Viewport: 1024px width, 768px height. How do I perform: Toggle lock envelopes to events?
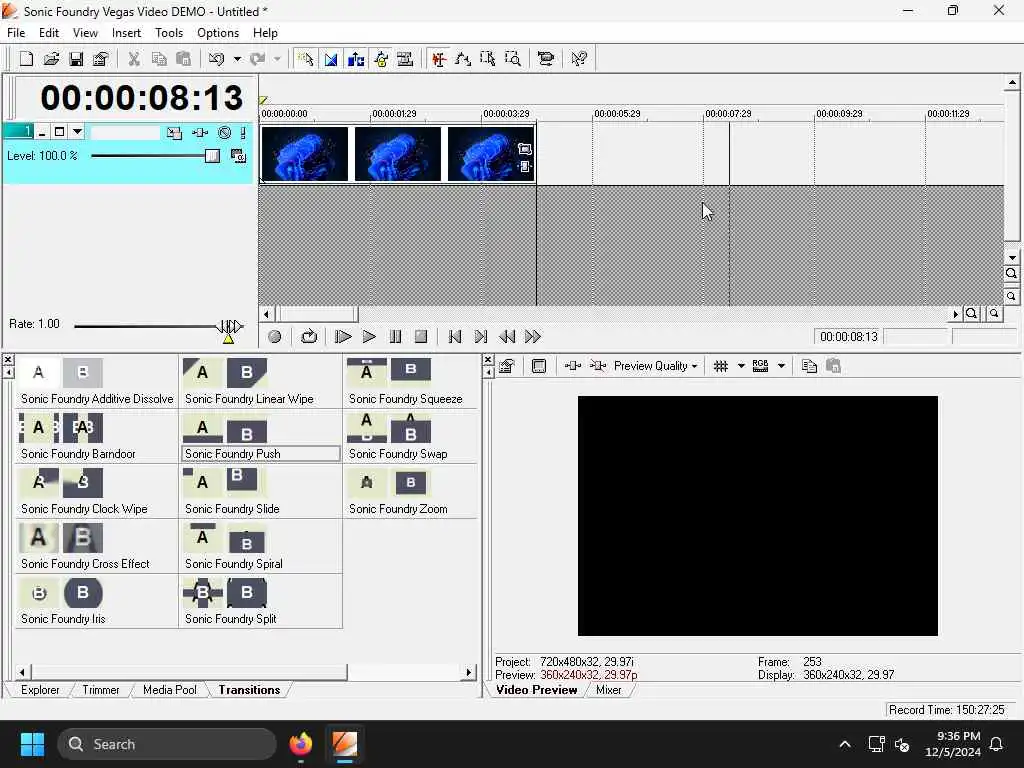pos(381,59)
